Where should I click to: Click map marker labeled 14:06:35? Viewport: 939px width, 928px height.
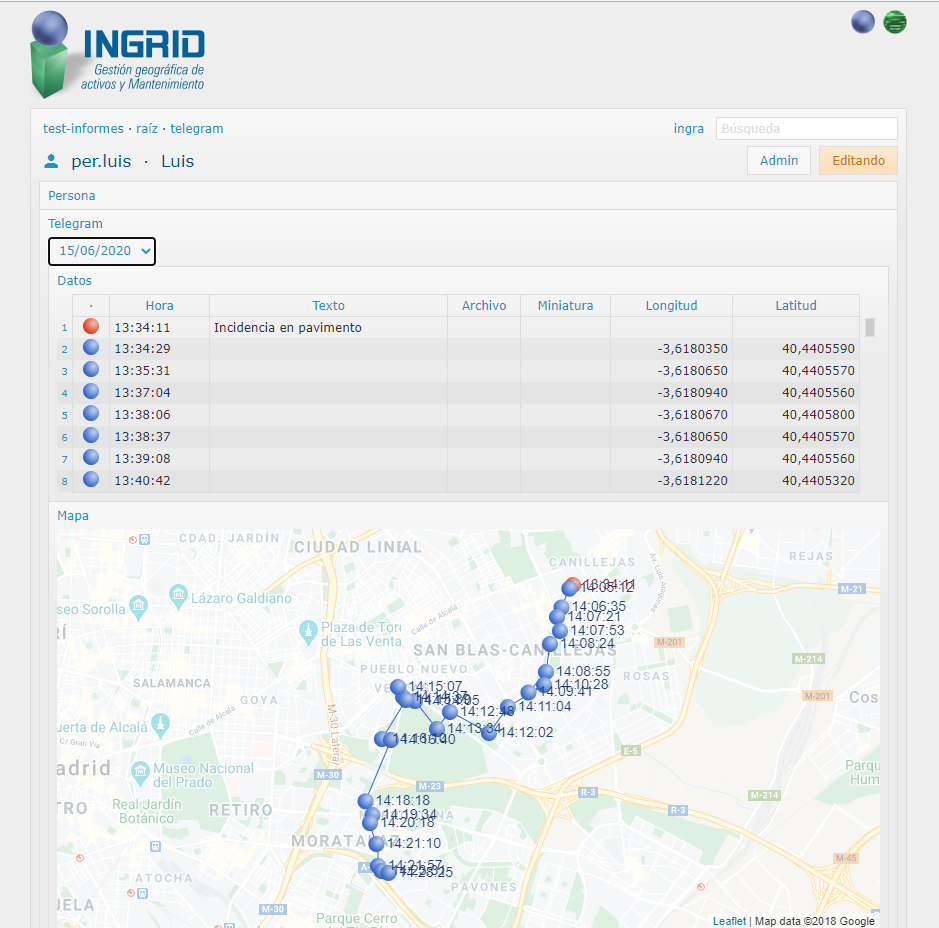pyautogui.click(x=561, y=607)
